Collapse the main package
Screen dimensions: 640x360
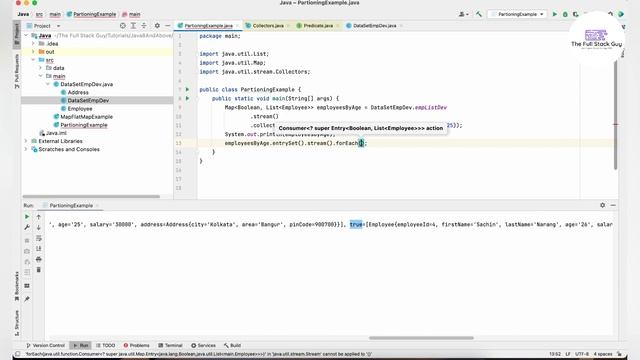click(41, 76)
